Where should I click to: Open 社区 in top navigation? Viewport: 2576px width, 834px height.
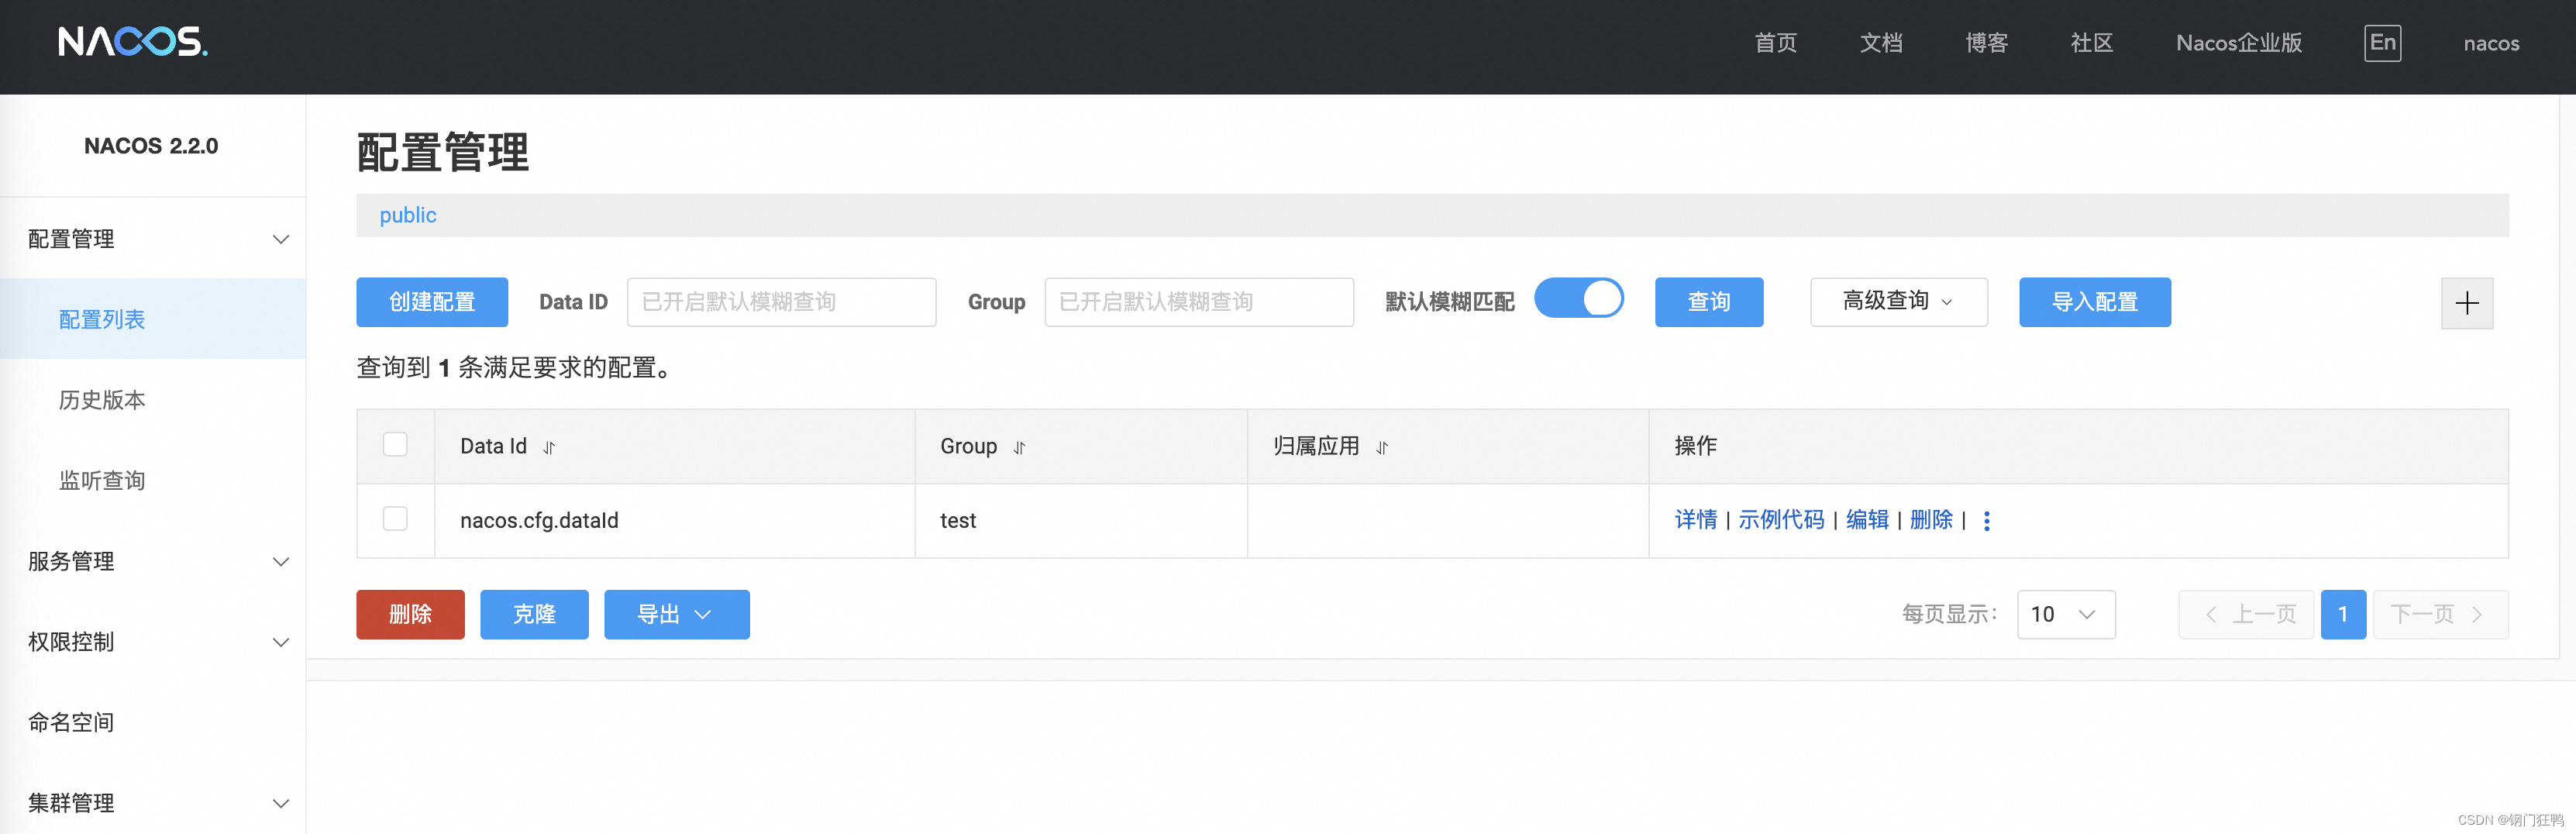(x=2091, y=43)
